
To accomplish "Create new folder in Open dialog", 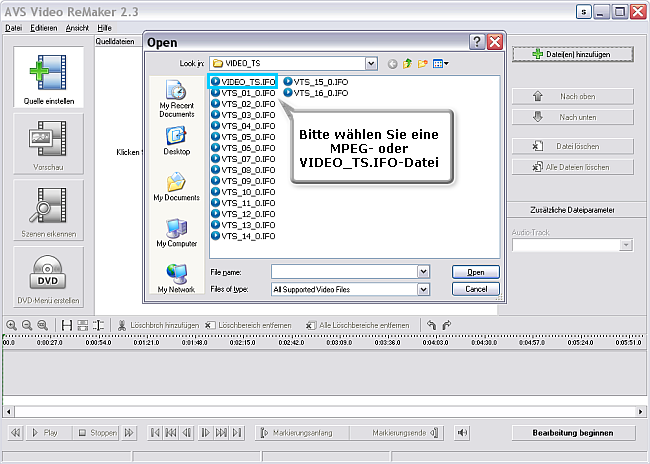I will point(422,64).
